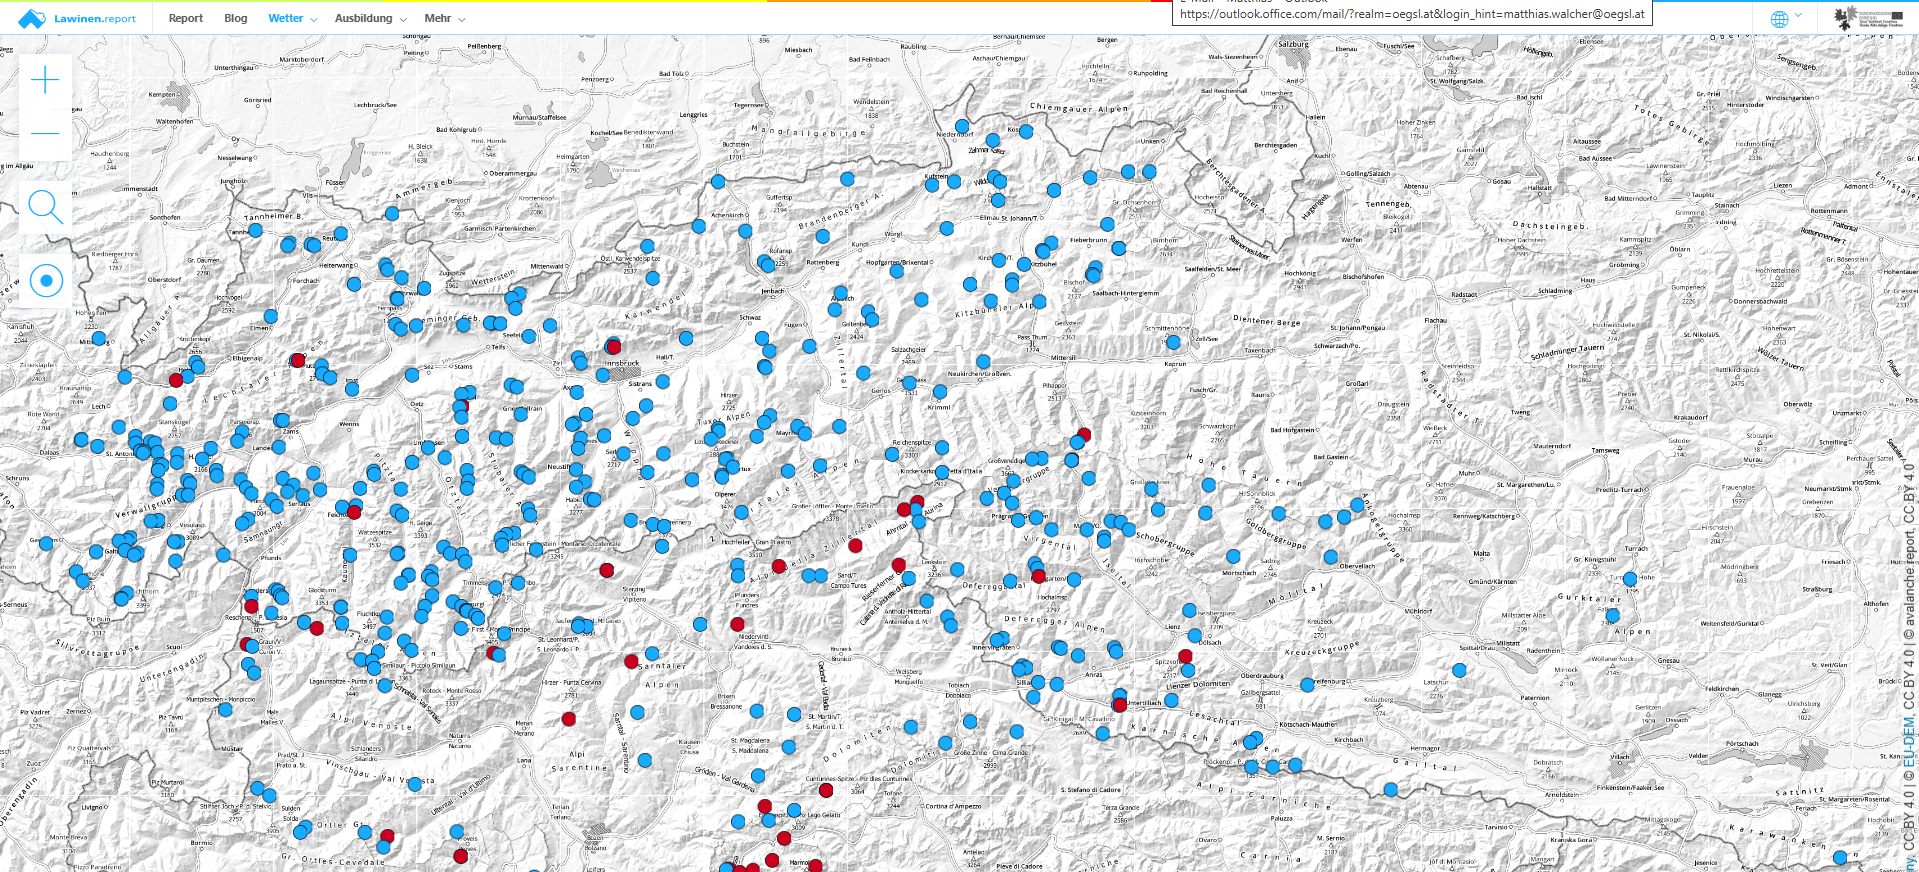Select the blue station marker near Piz Tavrü

[x=225, y=709]
